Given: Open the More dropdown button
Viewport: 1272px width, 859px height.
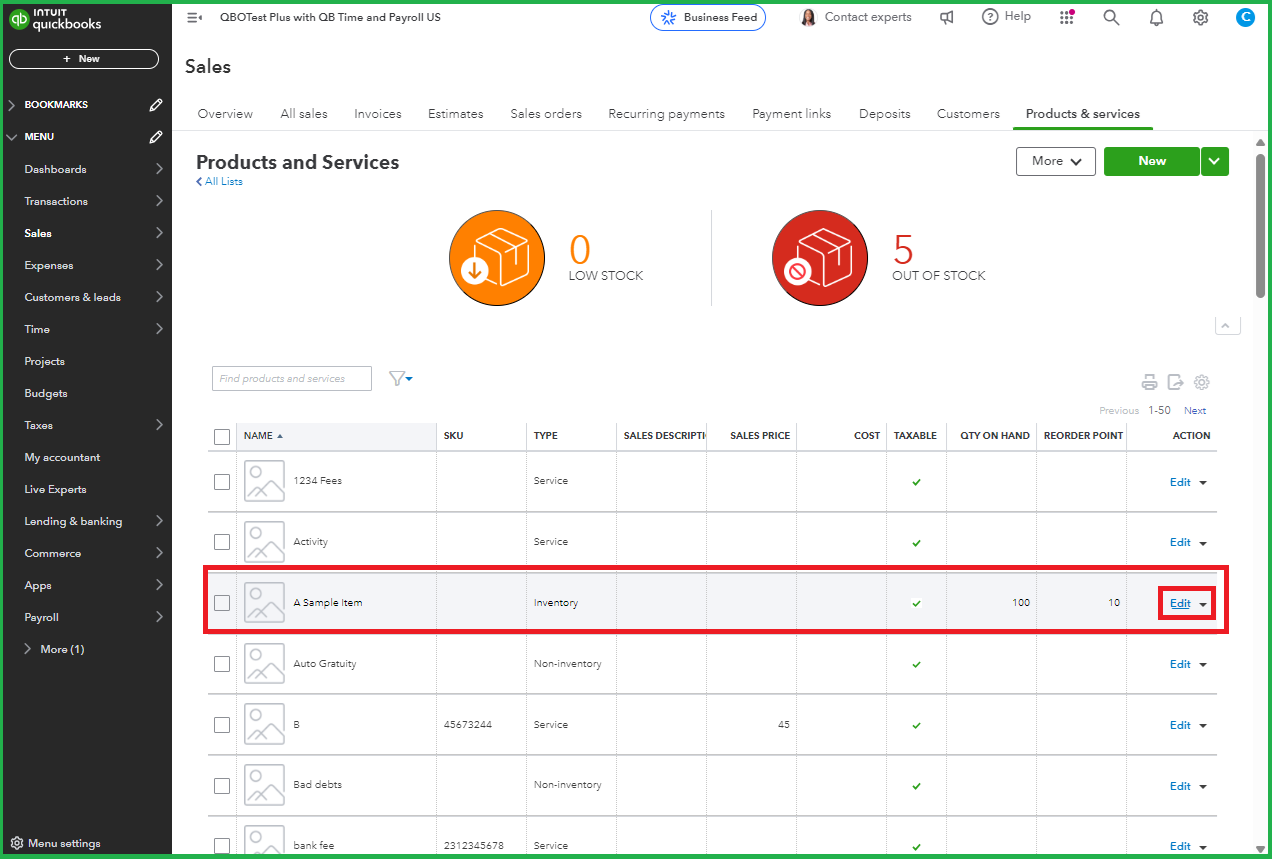Looking at the screenshot, I should [x=1056, y=161].
